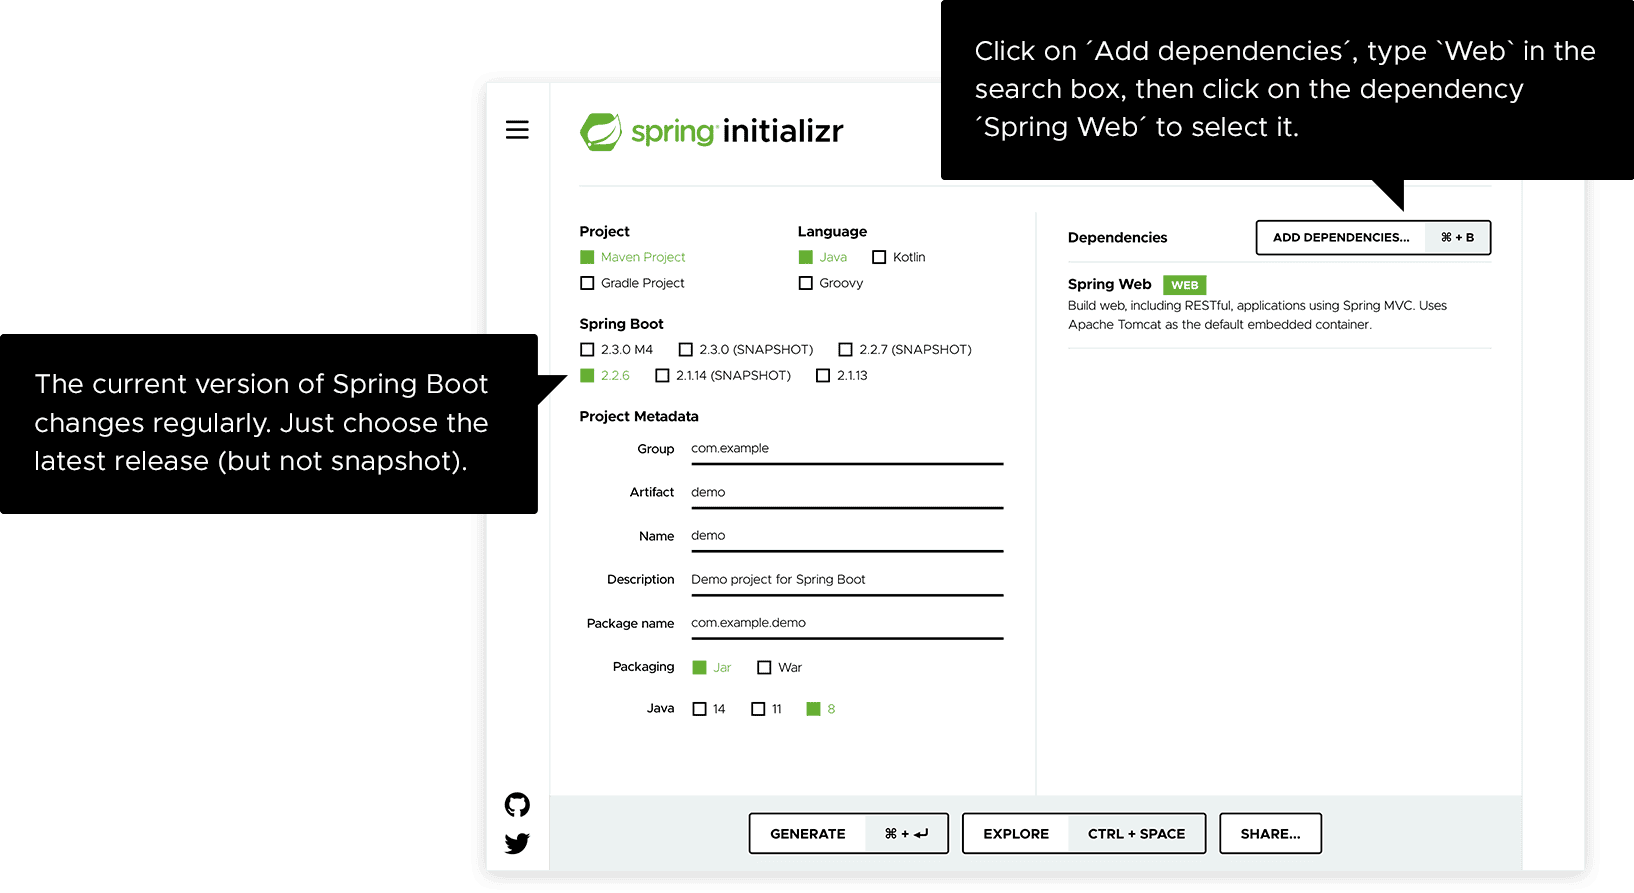The width and height of the screenshot is (1634, 893).
Task: Choose Java version 8
Action: click(821, 709)
